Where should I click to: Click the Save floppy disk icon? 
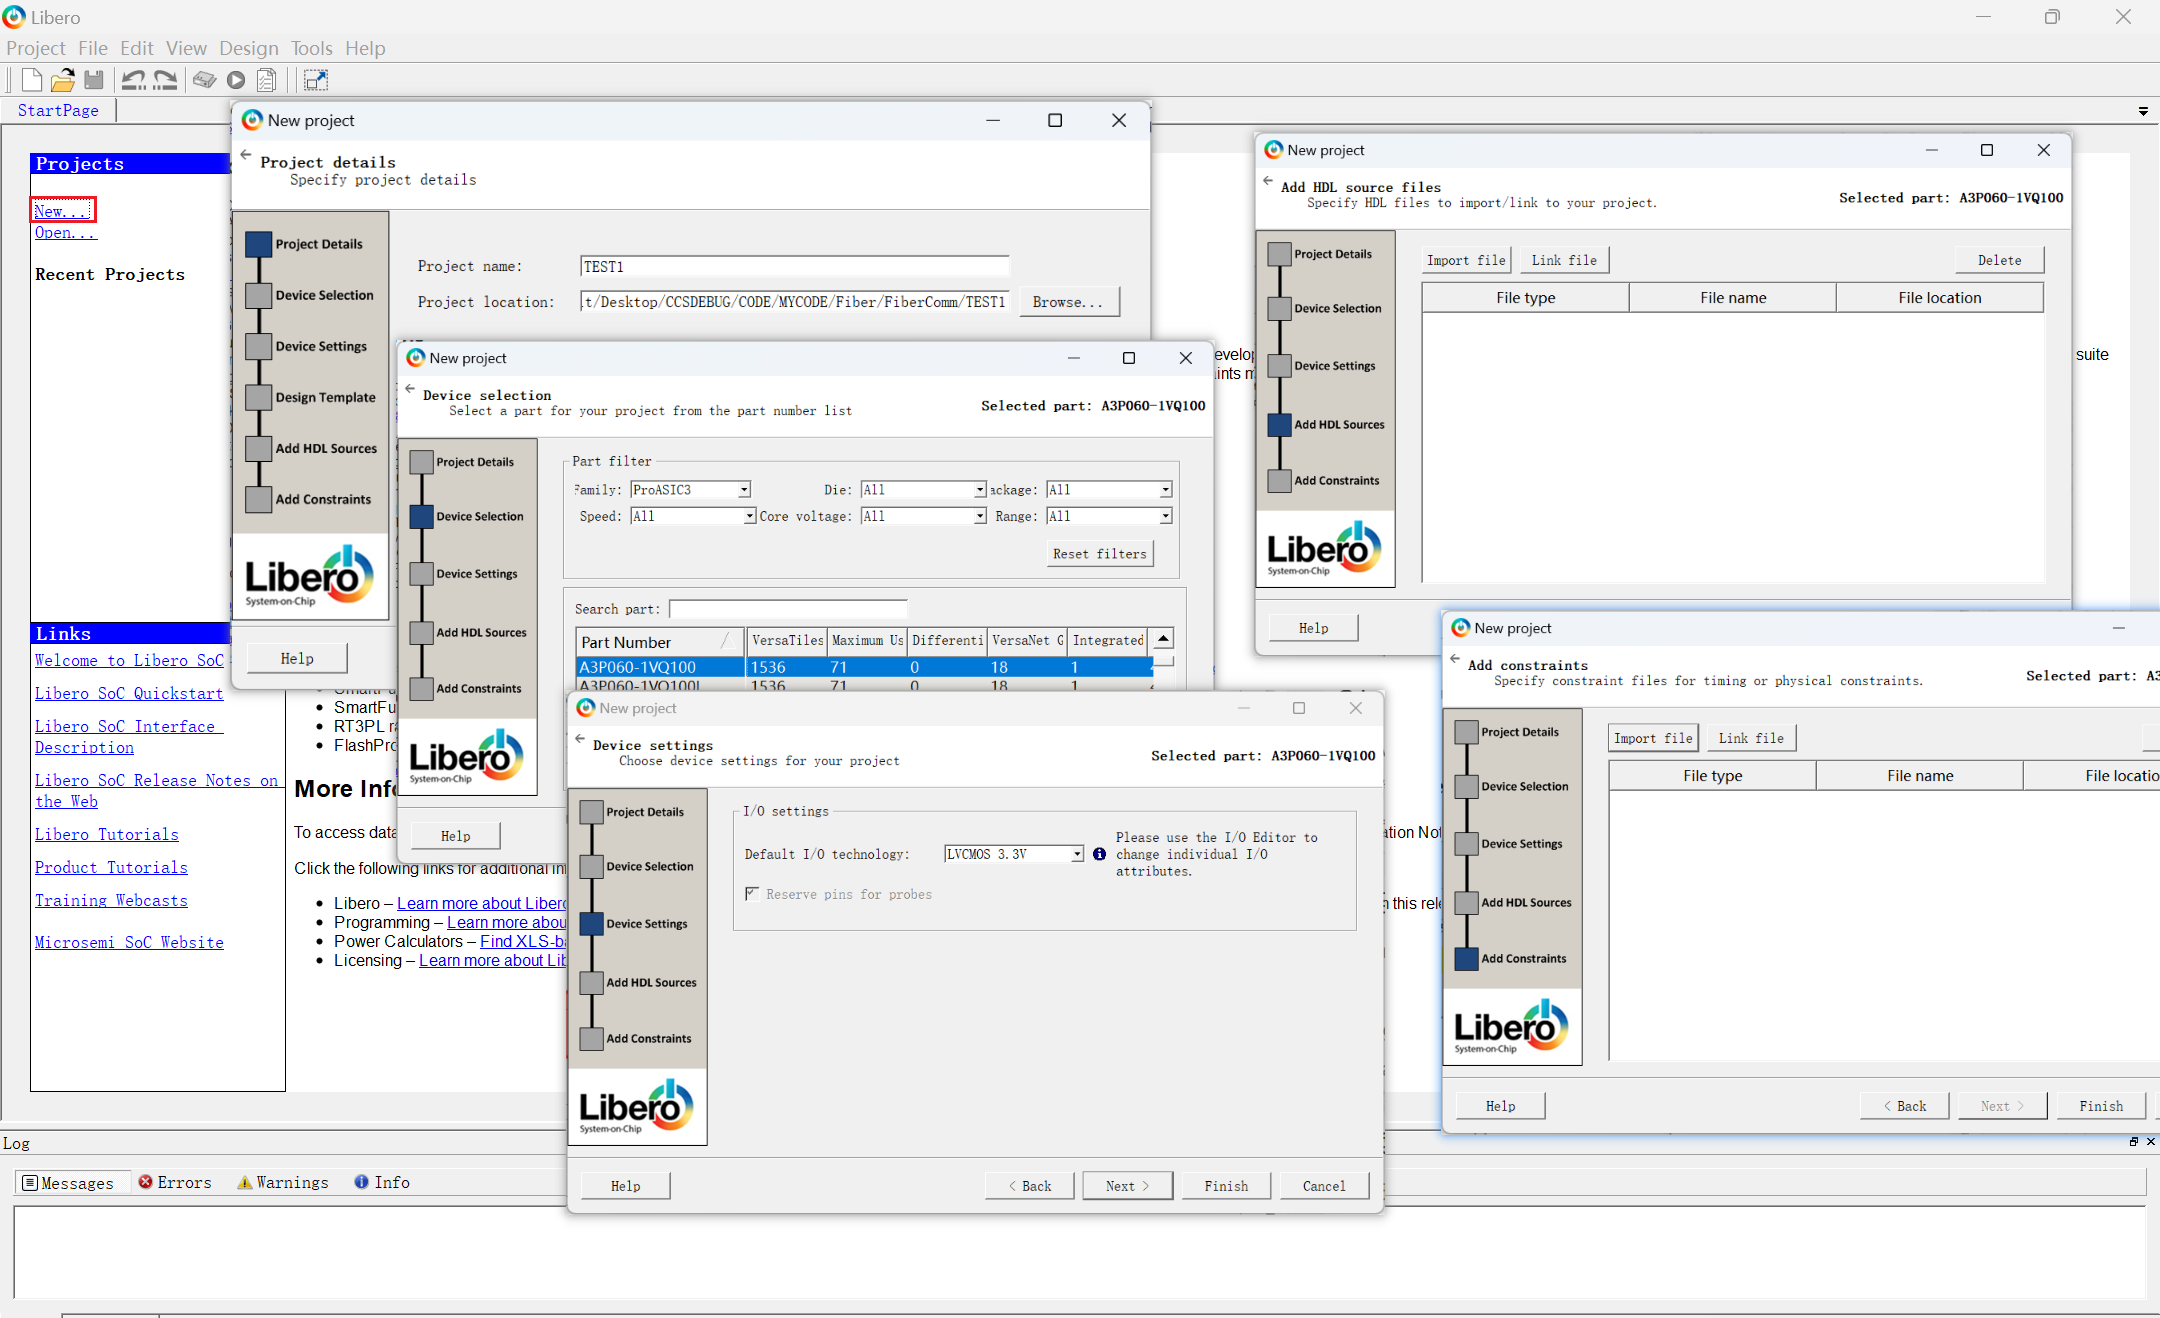[94, 80]
